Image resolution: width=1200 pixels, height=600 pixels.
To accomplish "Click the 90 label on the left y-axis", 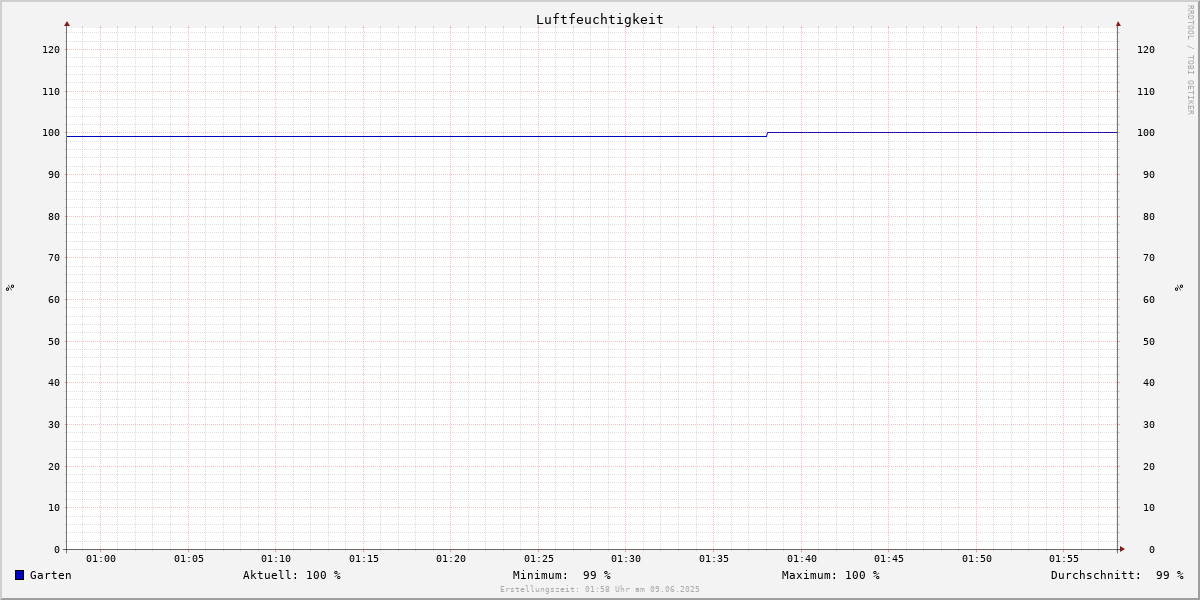I will pyautogui.click(x=54, y=174).
